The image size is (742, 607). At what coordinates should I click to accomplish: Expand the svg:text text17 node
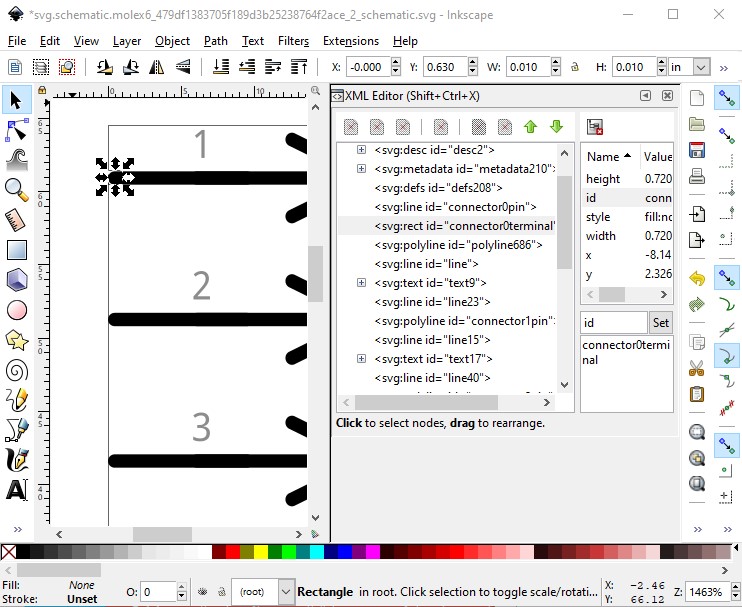[361, 359]
